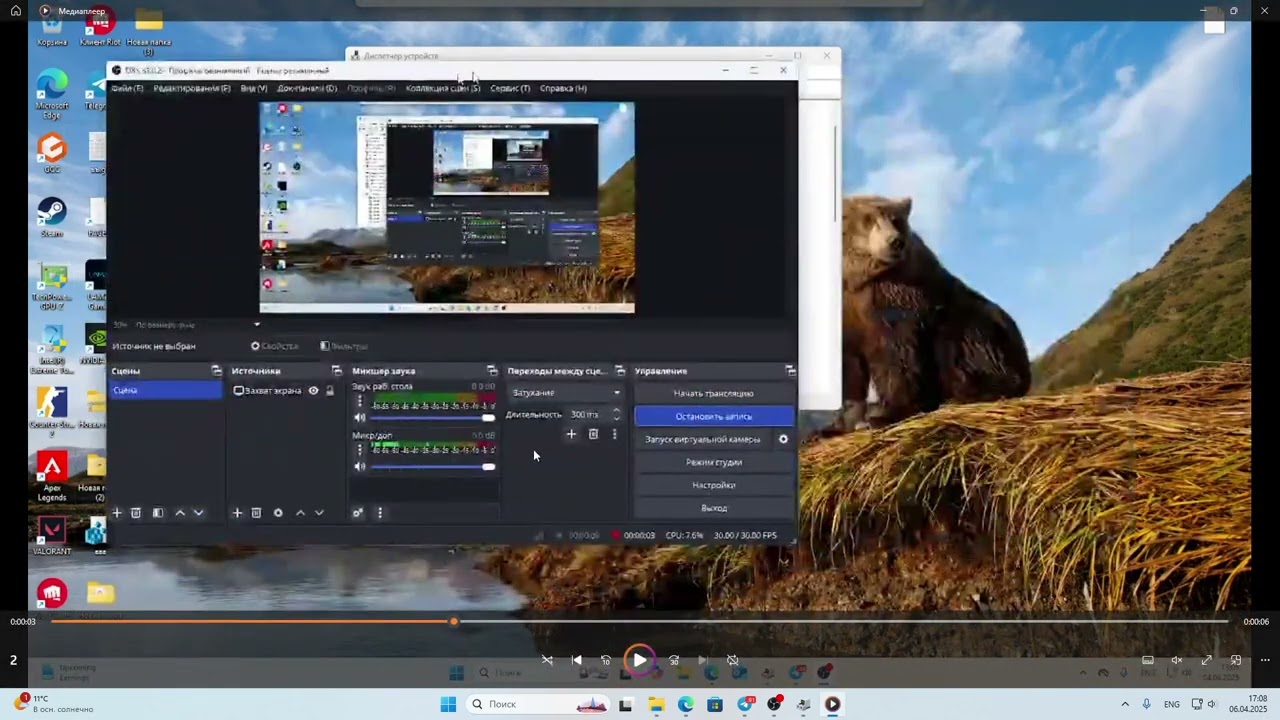Open Док-панели menu in OBS

(307, 88)
